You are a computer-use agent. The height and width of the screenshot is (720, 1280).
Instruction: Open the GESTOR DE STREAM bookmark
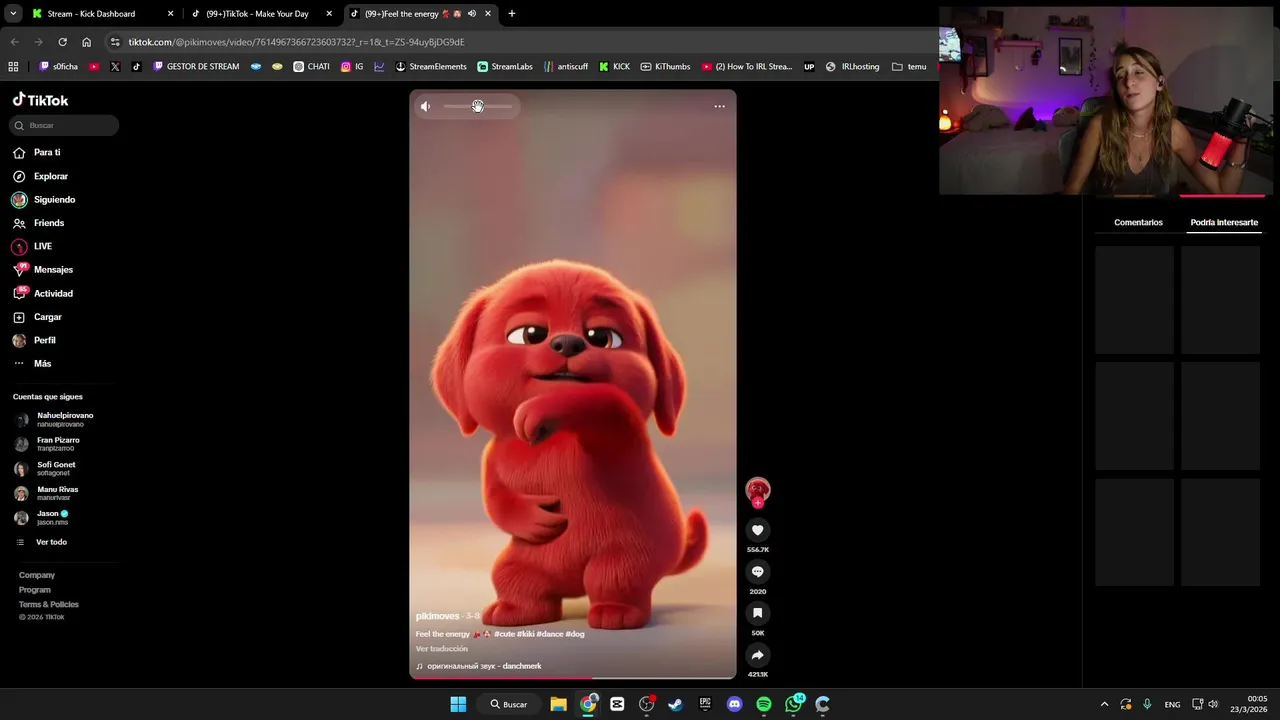point(195,67)
